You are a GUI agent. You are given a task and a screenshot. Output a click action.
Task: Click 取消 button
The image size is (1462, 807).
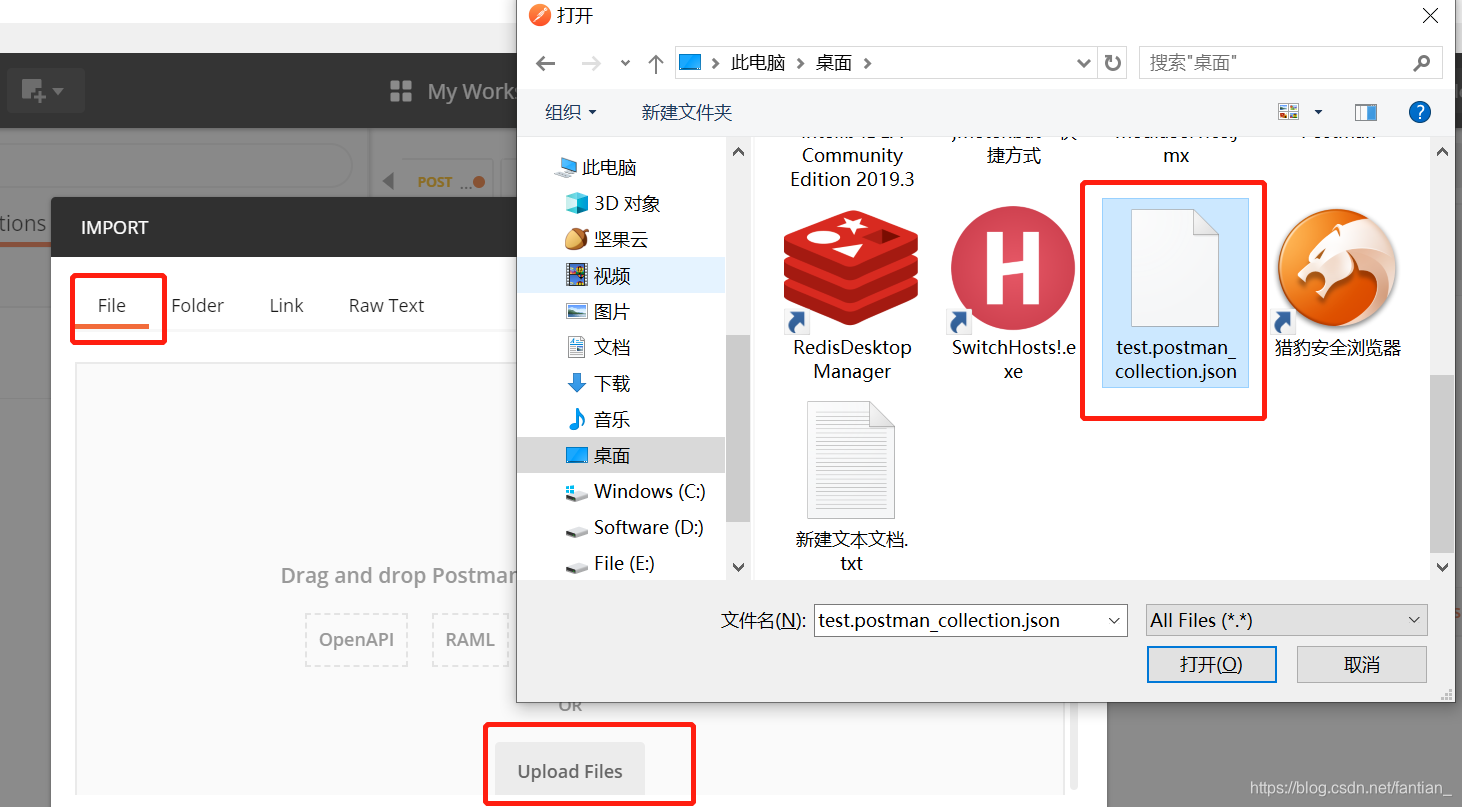coord(1362,665)
